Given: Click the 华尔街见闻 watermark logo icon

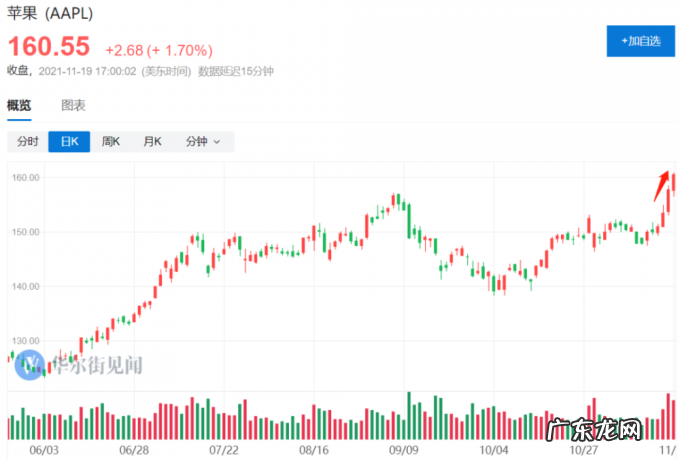Looking at the screenshot, I should coord(29,365).
